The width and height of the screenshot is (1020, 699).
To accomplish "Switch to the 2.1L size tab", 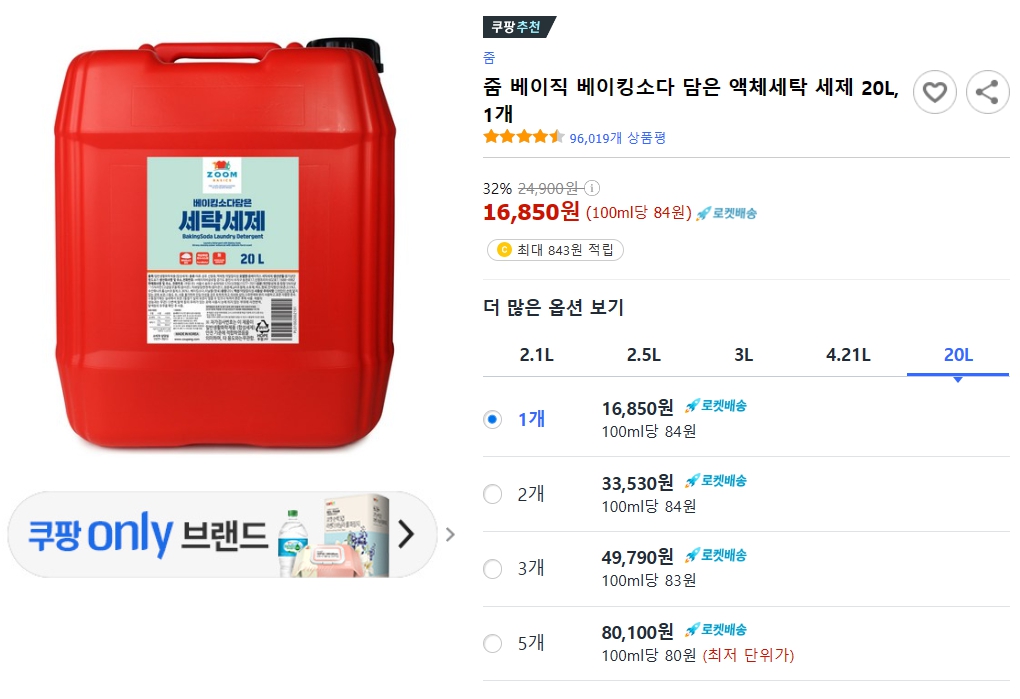I will click(x=537, y=355).
